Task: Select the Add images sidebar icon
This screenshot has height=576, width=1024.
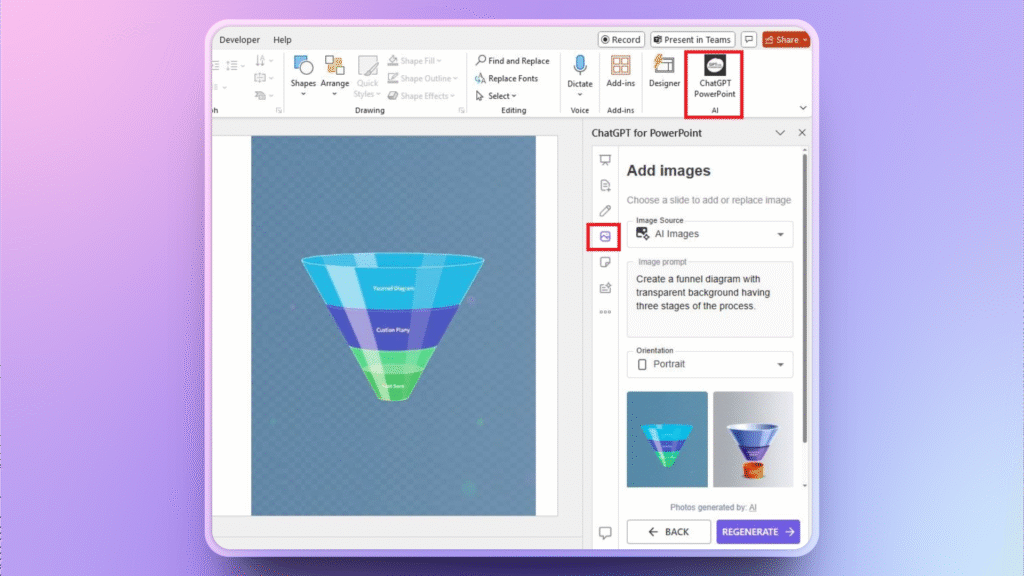Action: (x=604, y=237)
